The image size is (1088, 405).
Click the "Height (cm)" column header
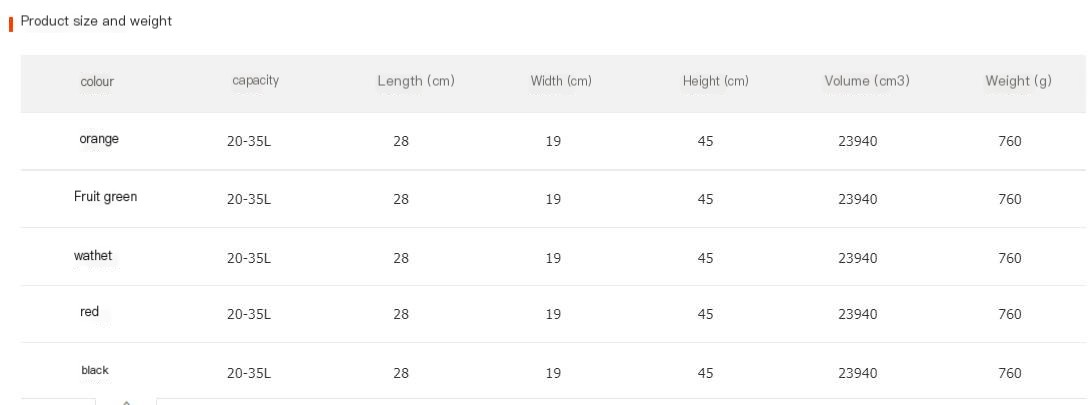pyautogui.click(x=715, y=81)
